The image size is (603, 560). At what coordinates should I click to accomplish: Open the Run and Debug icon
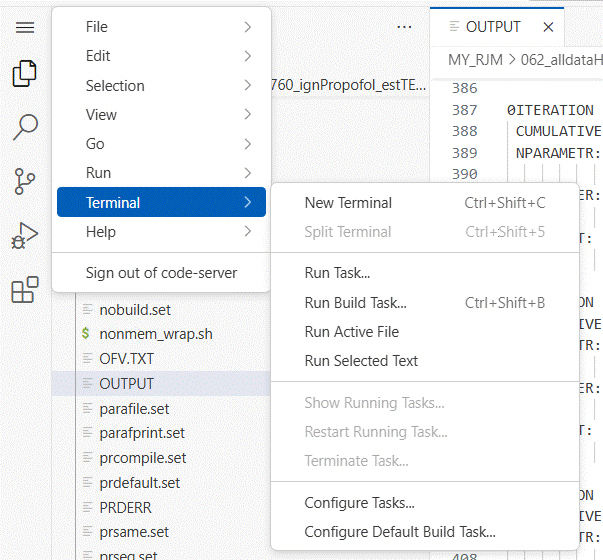click(25, 236)
